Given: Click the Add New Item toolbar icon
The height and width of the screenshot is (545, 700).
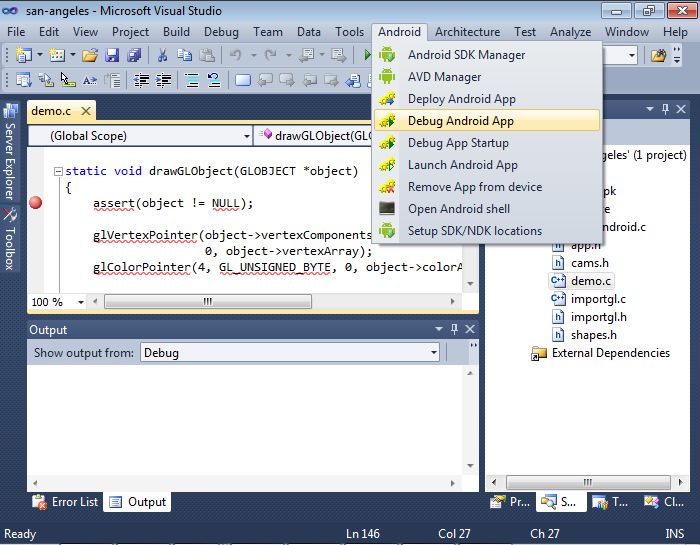Looking at the screenshot, I should click(57, 55).
